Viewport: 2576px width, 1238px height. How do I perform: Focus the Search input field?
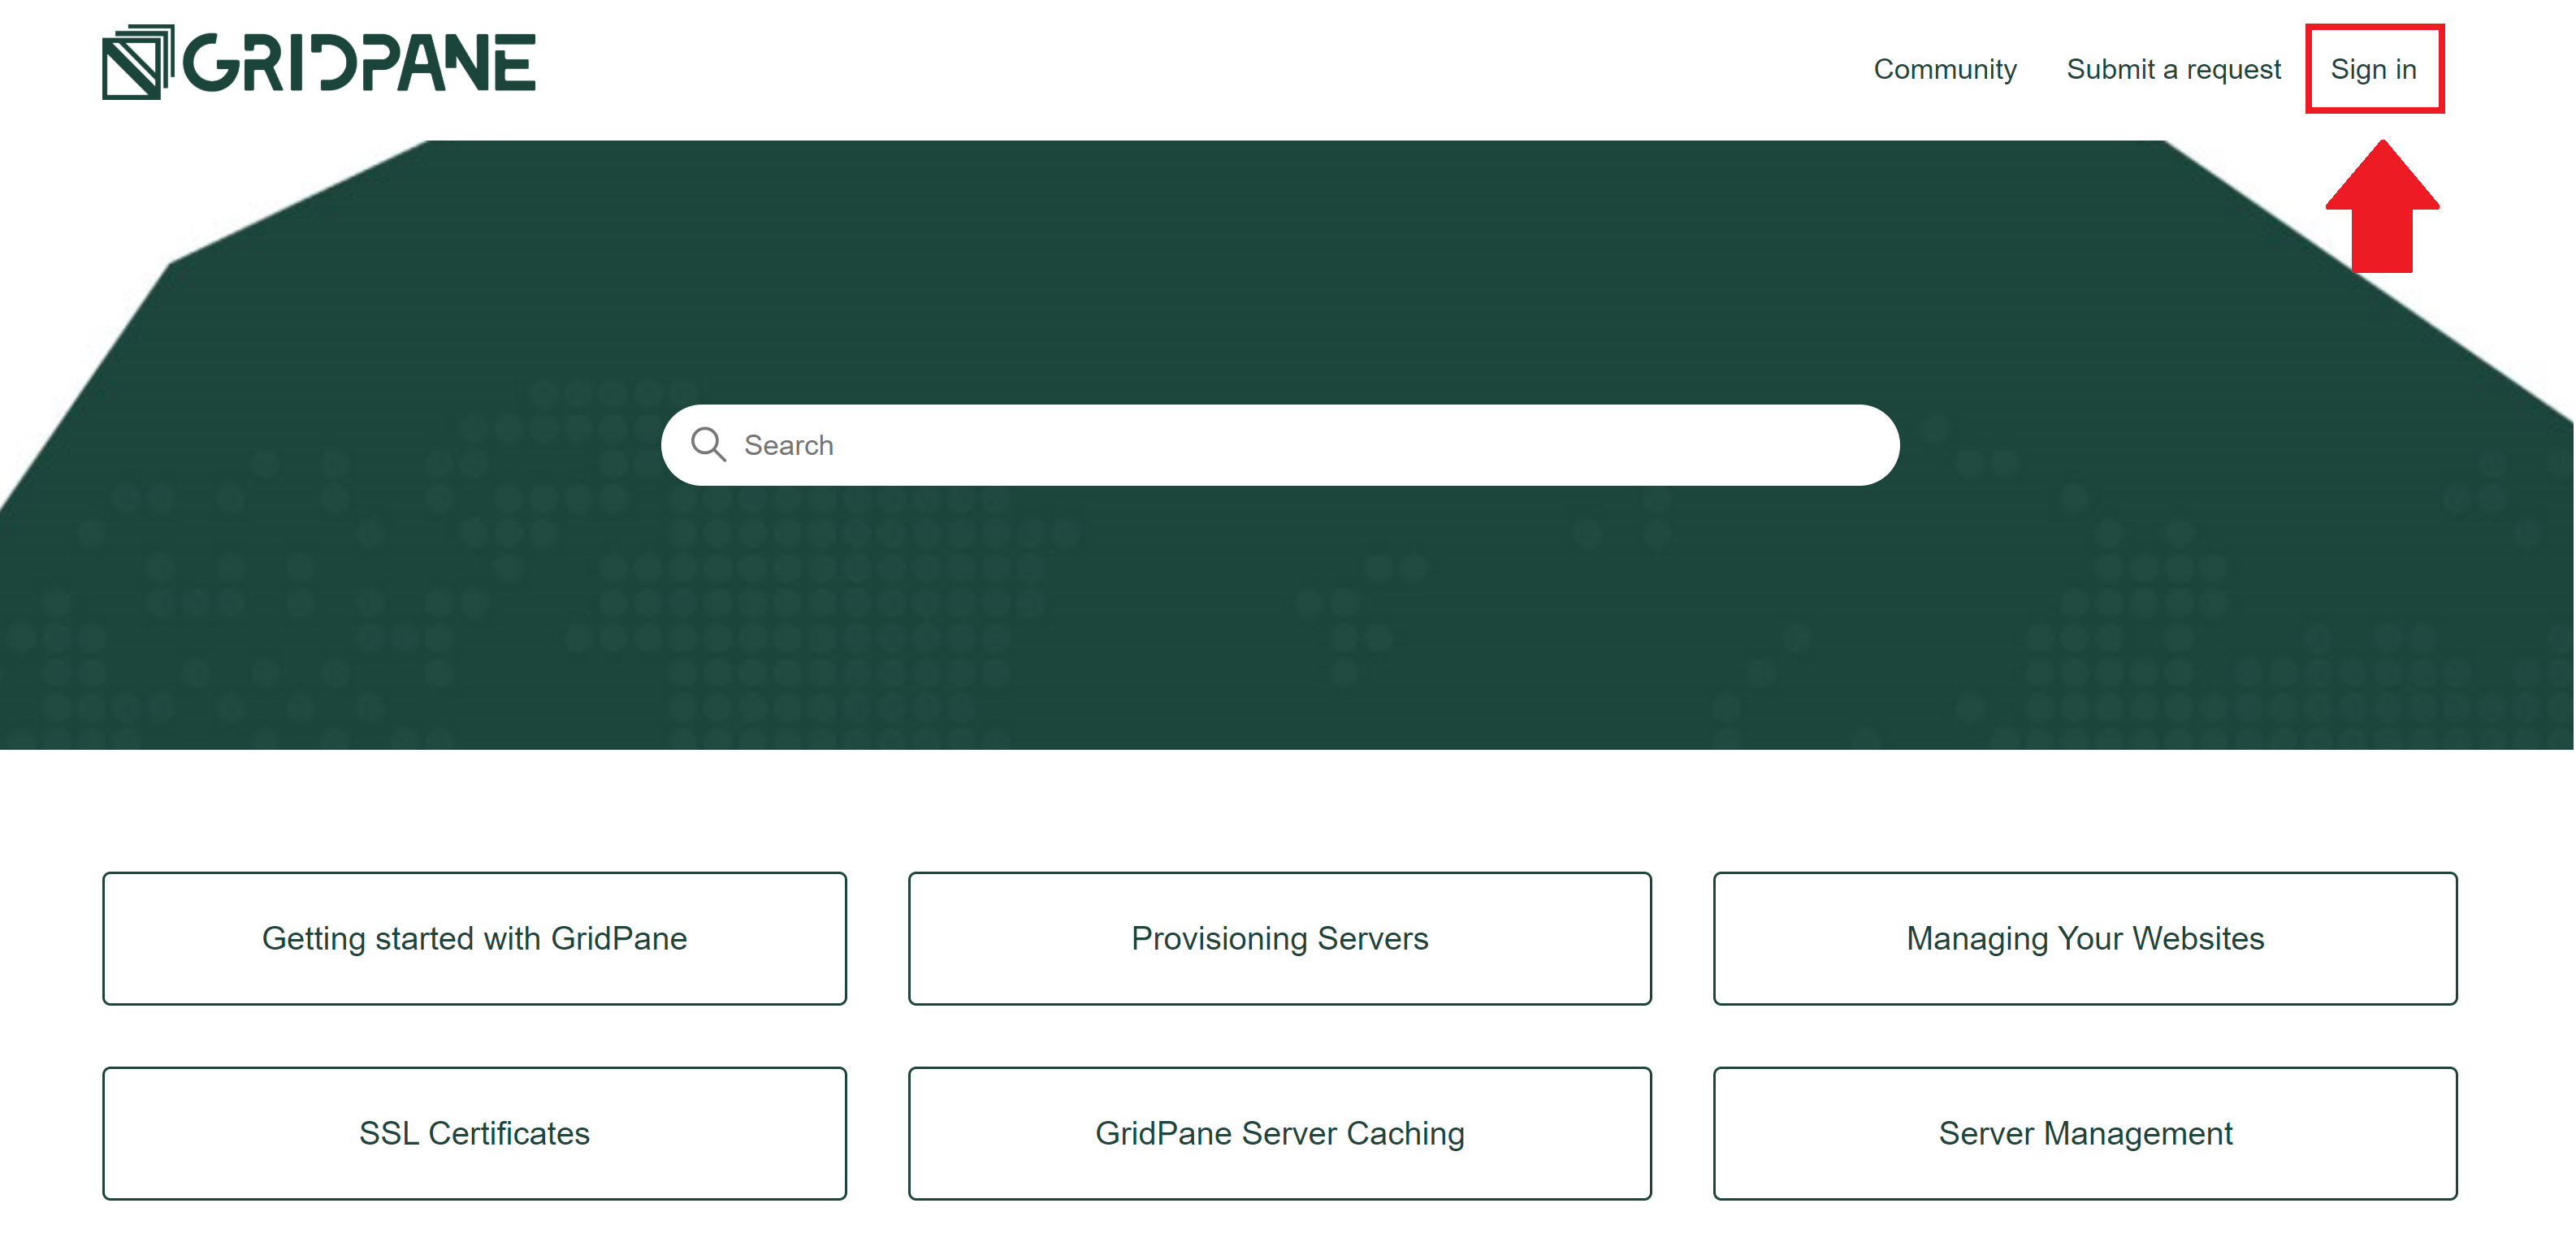(x=1280, y=445)
